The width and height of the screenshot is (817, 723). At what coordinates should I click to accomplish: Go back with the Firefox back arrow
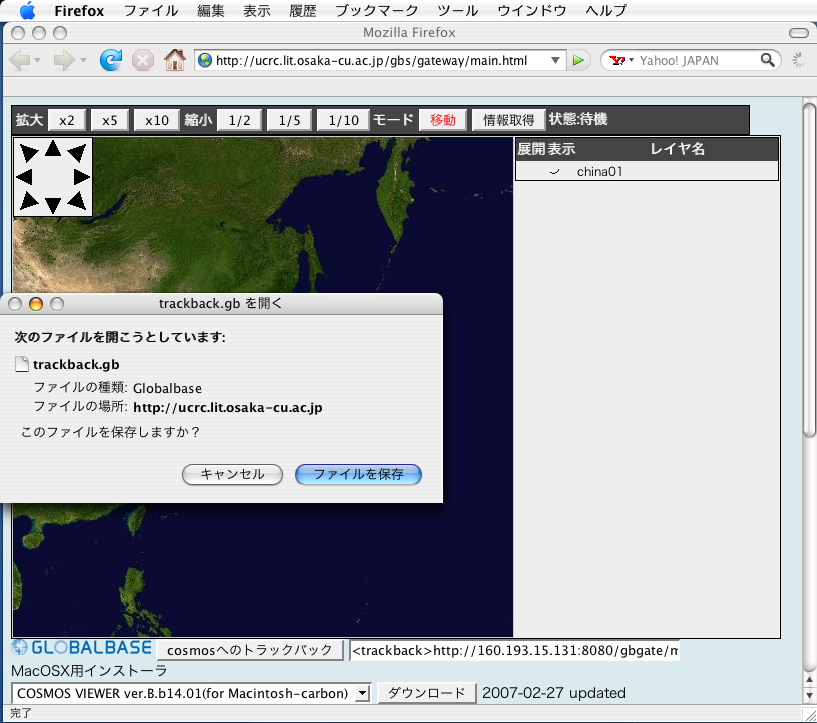[19, 60]
